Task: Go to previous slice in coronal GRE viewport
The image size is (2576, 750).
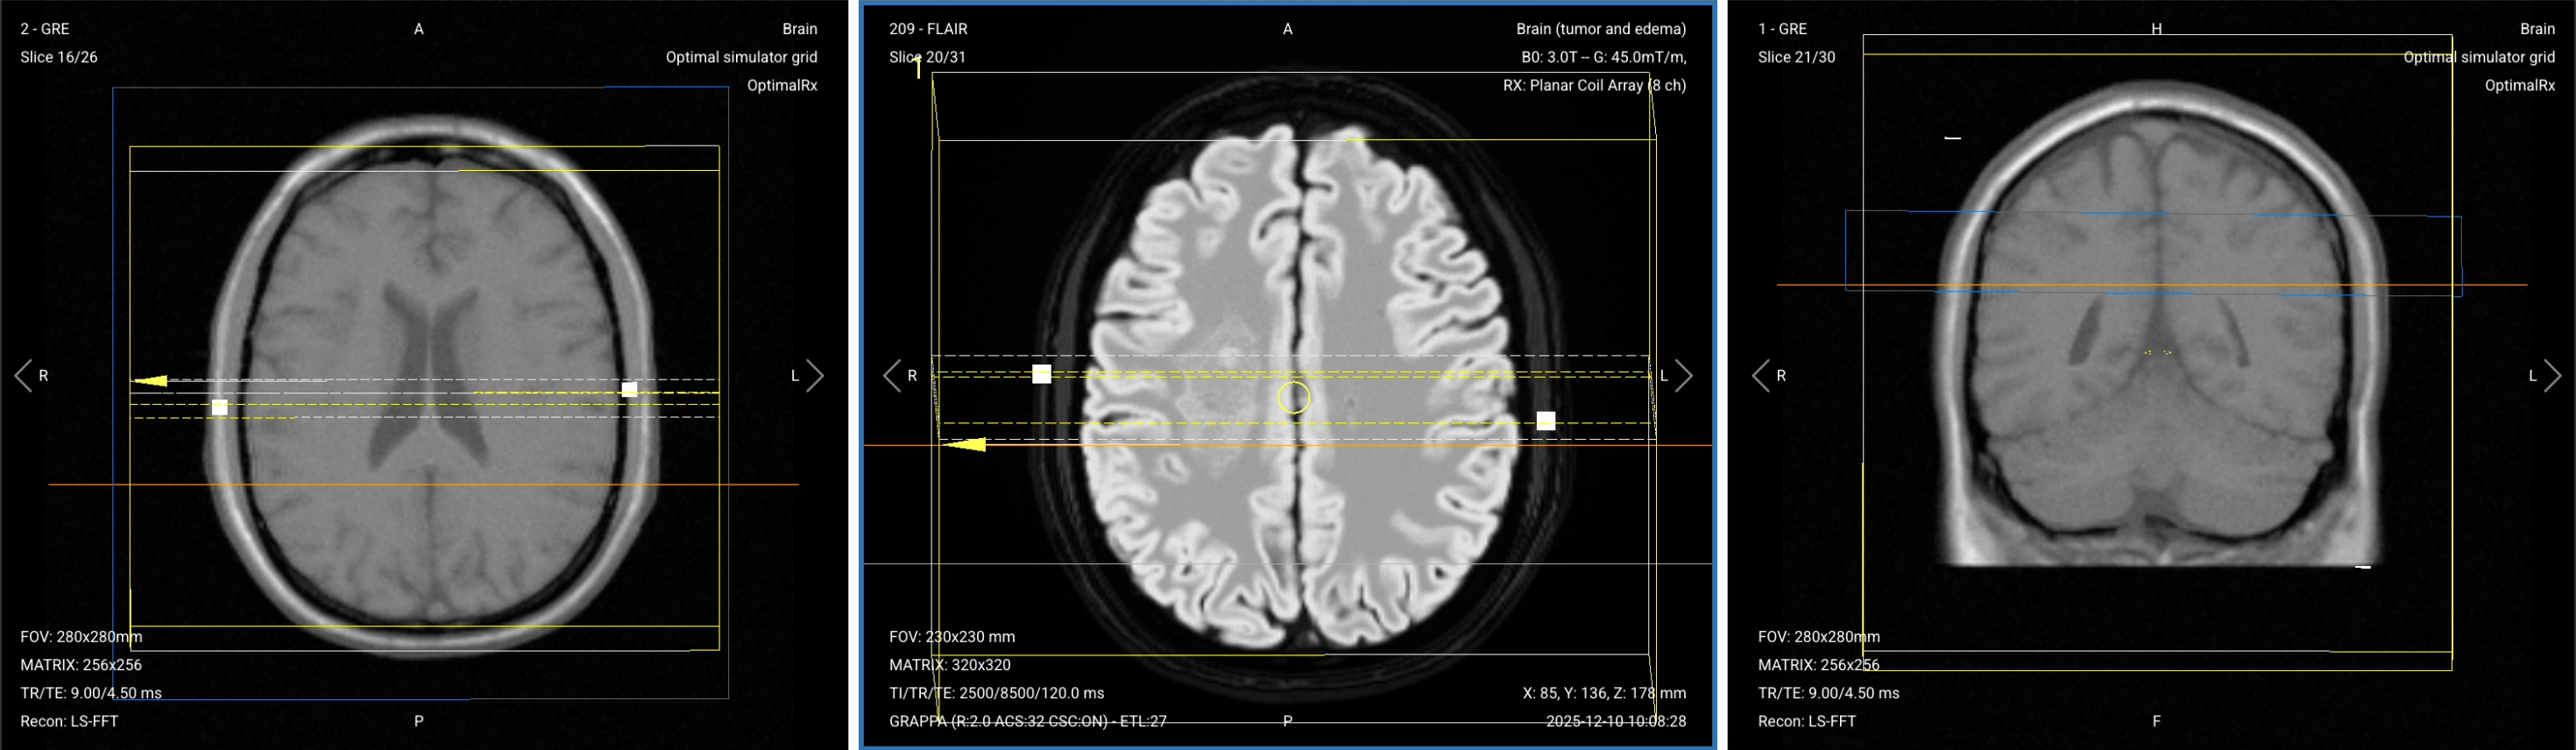Action: coord(1761,376)
